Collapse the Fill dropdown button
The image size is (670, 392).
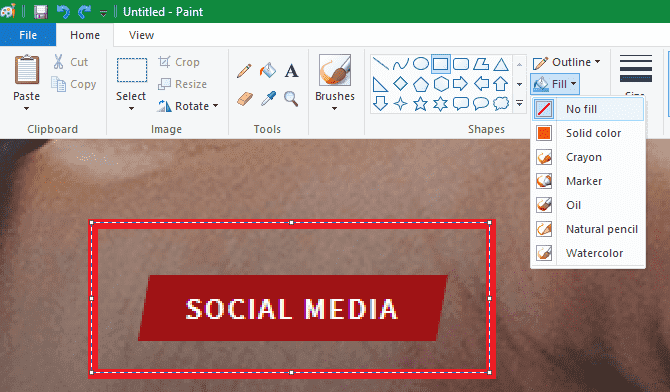click(555, 84)
